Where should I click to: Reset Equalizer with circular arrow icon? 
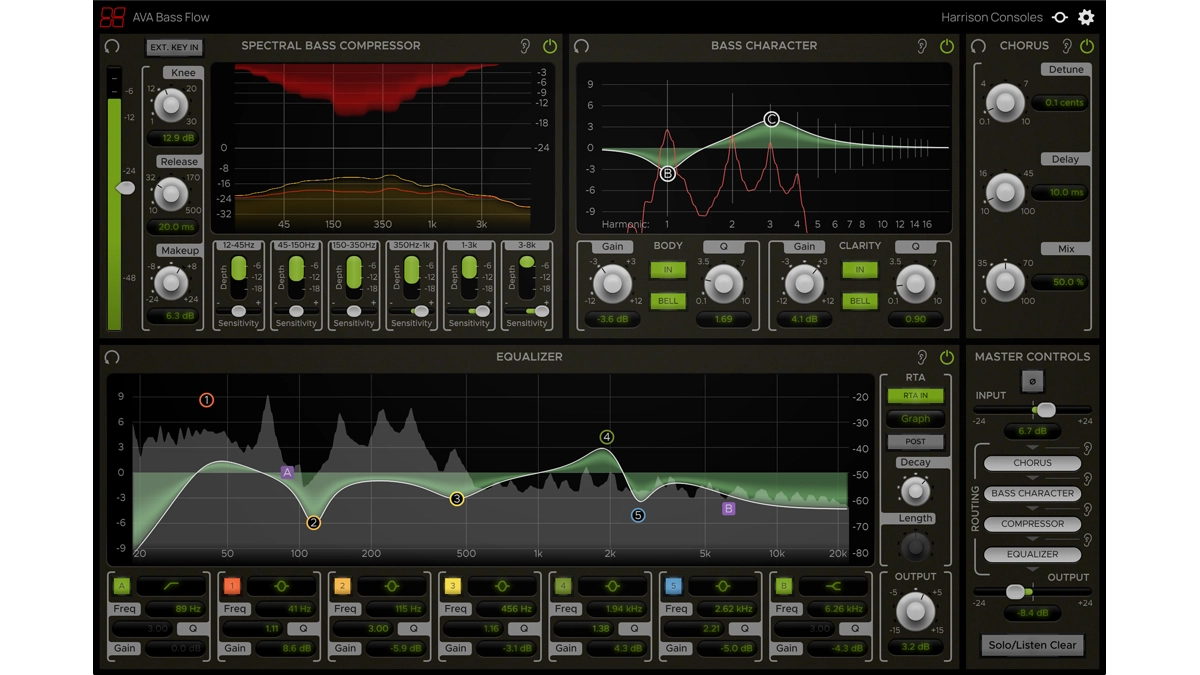click(112, 357)
